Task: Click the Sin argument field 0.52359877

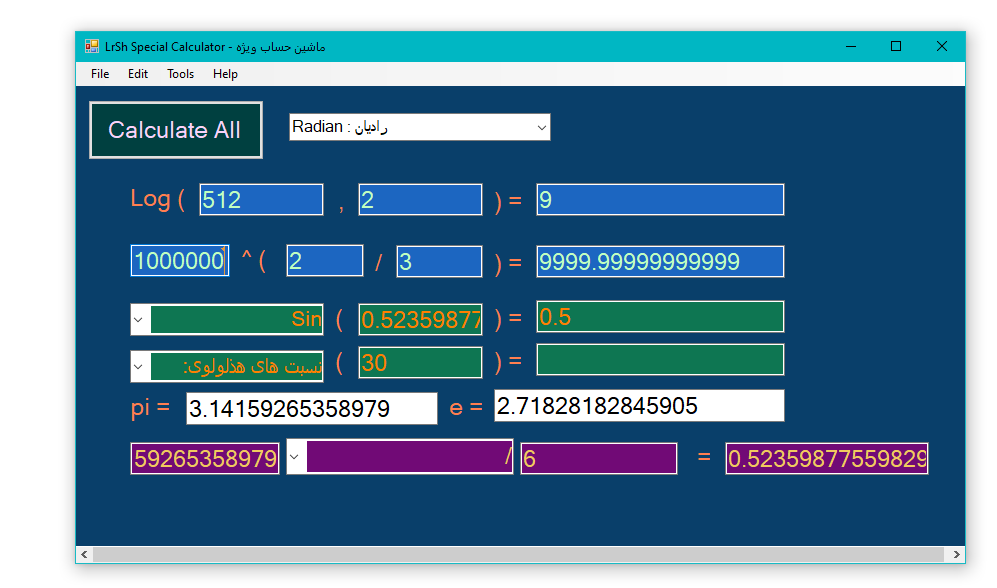Action: (x=420, y=320)
